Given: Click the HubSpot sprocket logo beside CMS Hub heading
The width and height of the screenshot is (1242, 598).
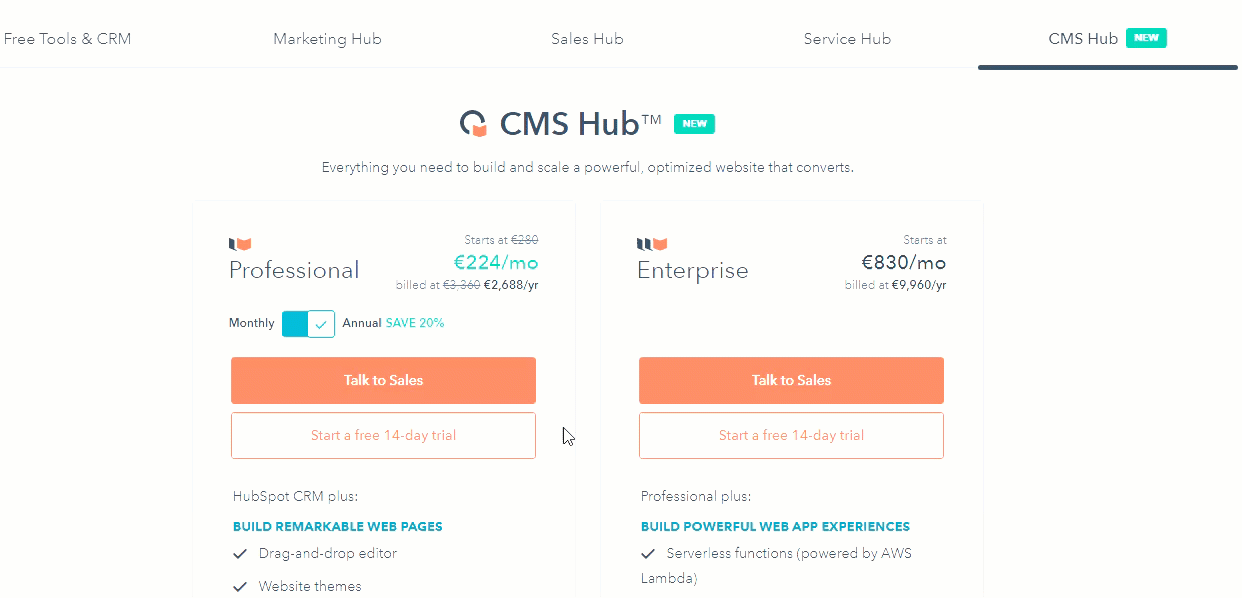Looking at the screenshot, I should coord(474,122).
